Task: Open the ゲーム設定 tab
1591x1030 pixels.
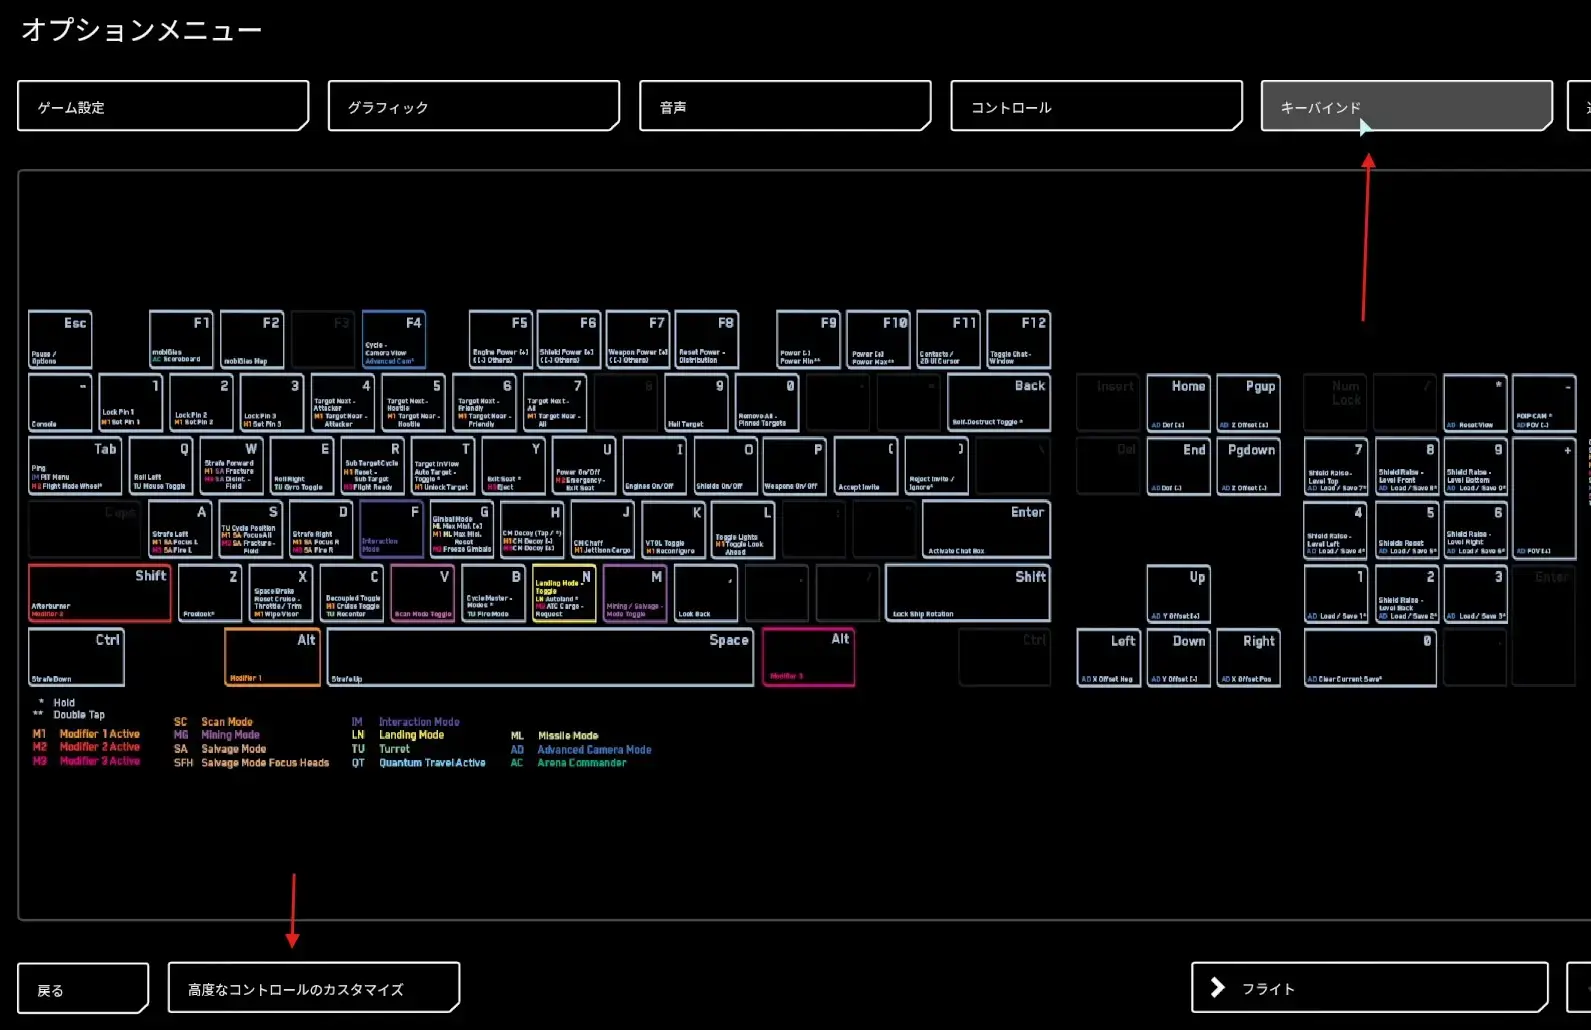Action: point(163,106)
